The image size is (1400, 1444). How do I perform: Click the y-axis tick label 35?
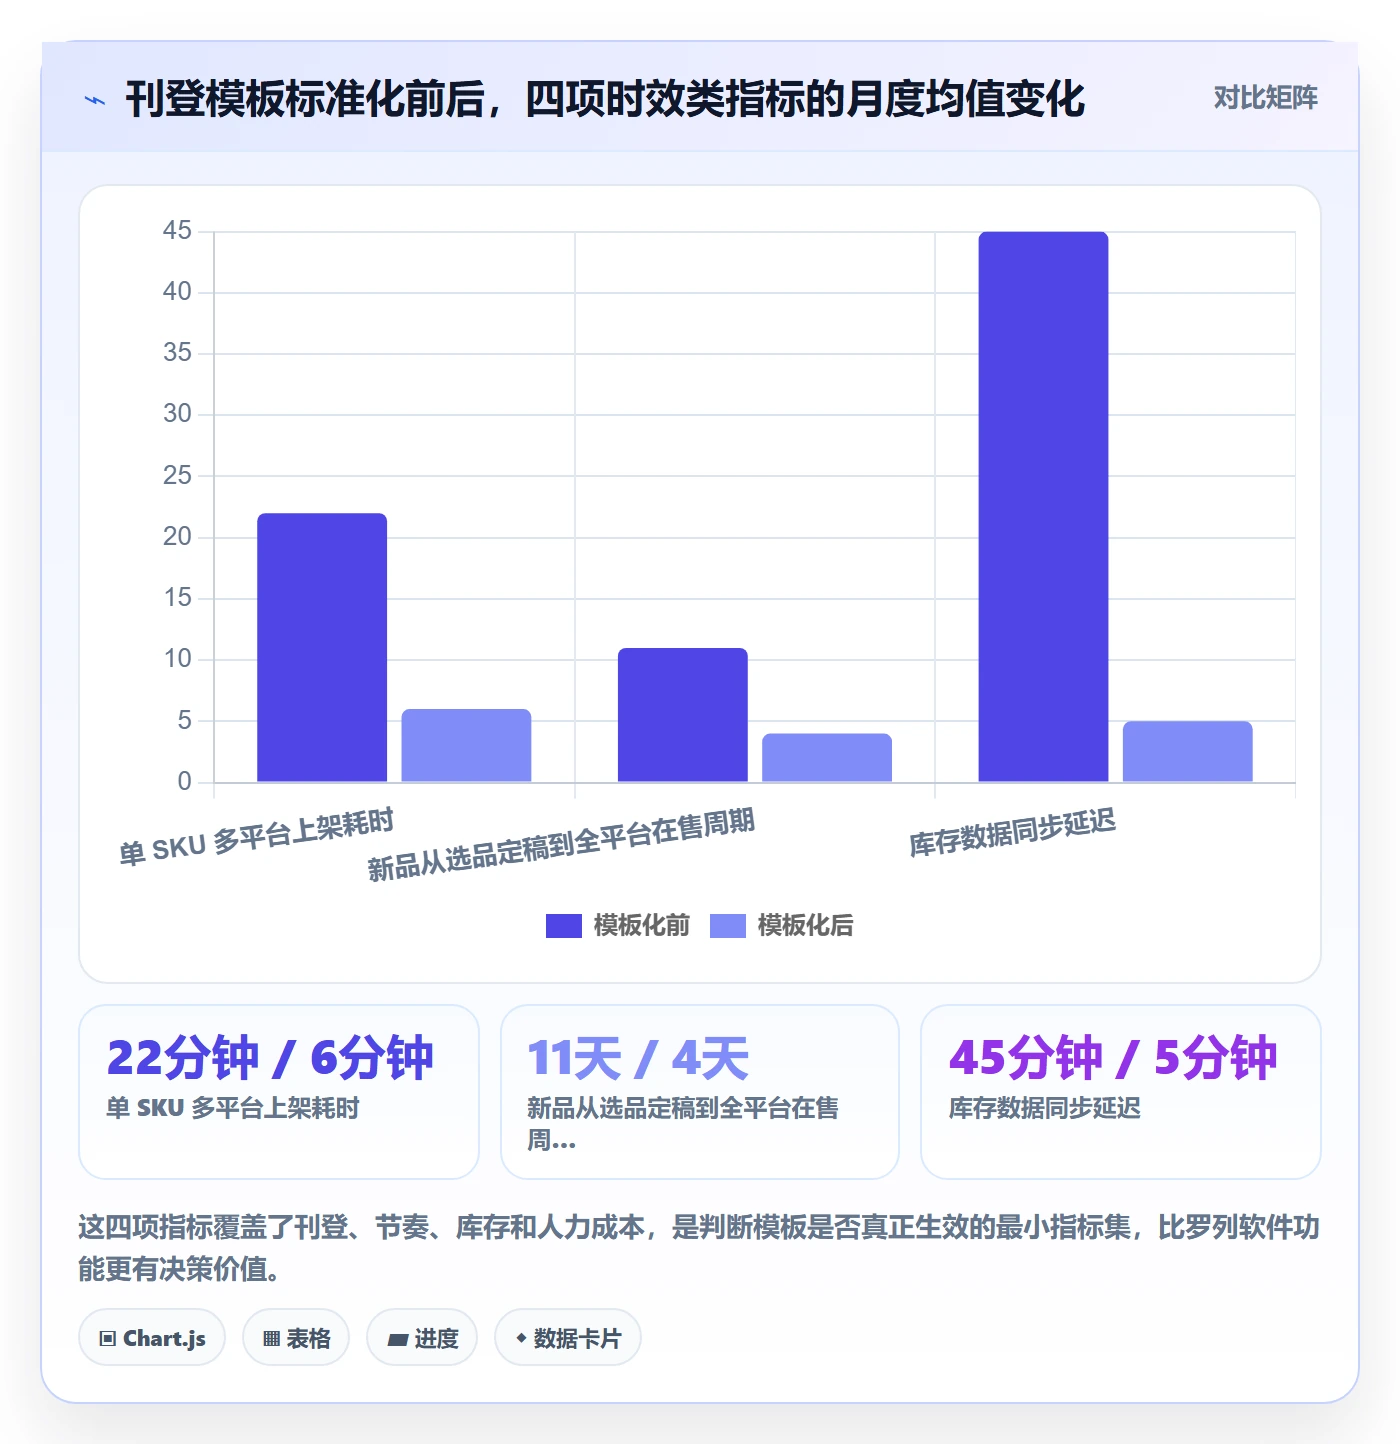177,353
